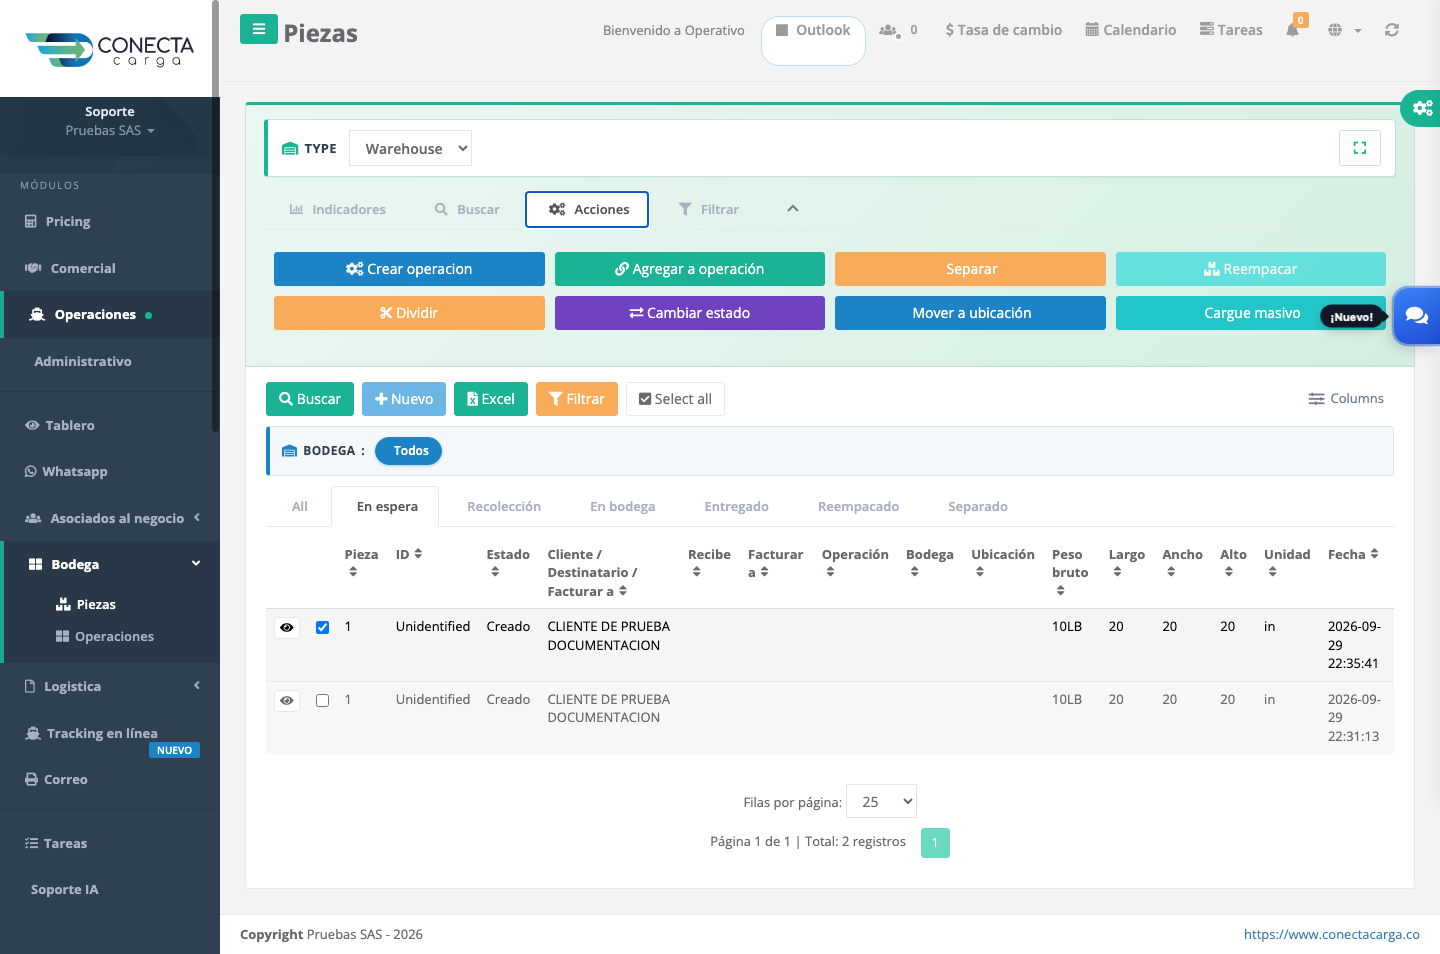Click the Dividir scissors button

point(409,313)
